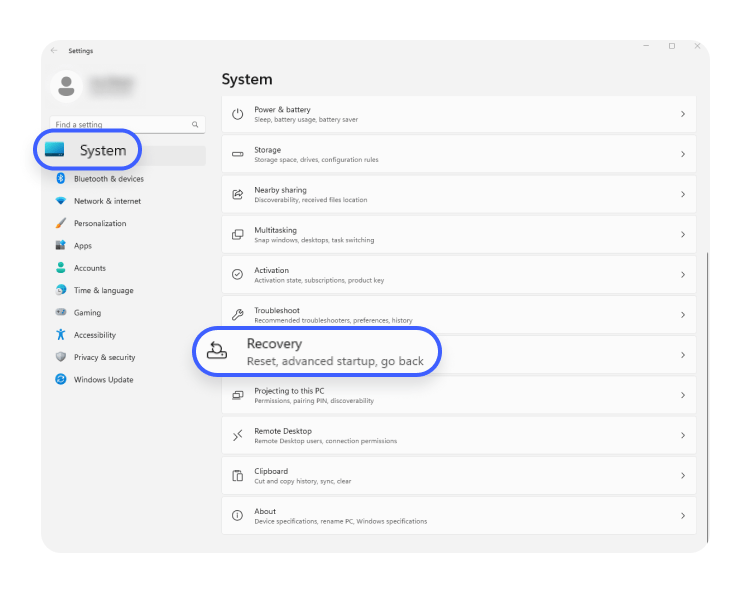Open the Clipboard row chevron
Screen dimensions: 750x593
pos(683,475)
